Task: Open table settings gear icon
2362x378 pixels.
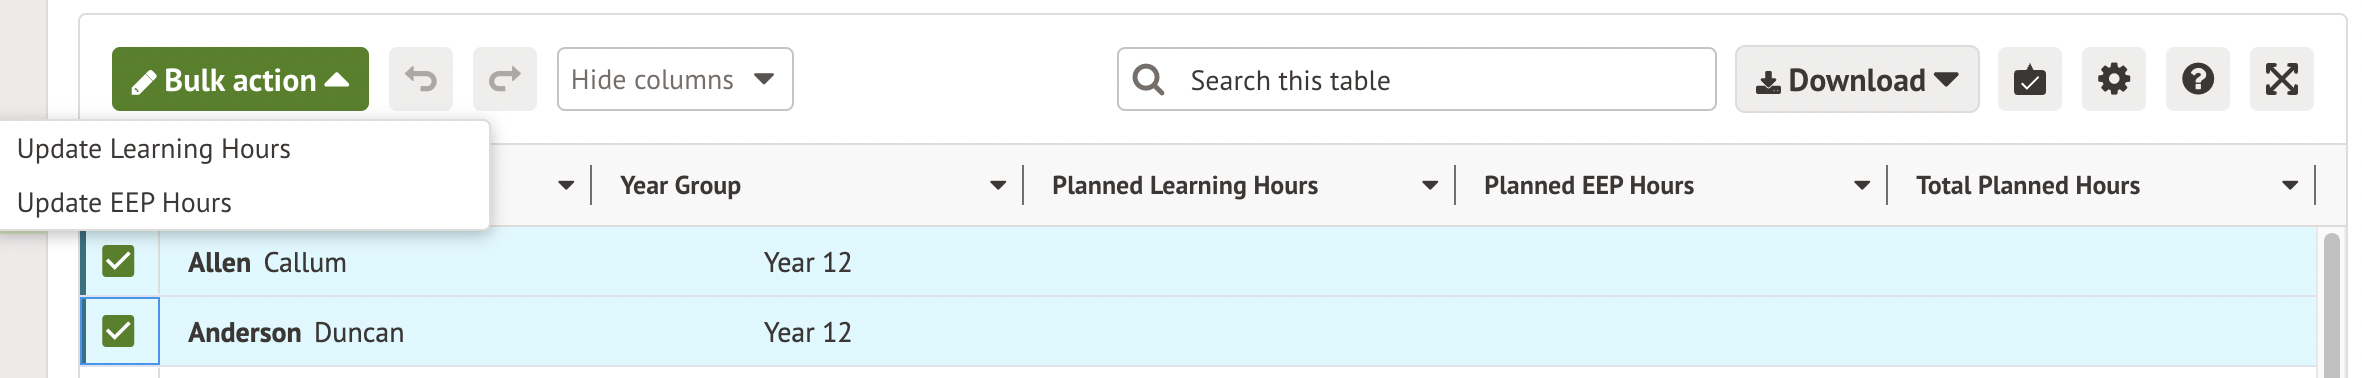Action: 2114,79
